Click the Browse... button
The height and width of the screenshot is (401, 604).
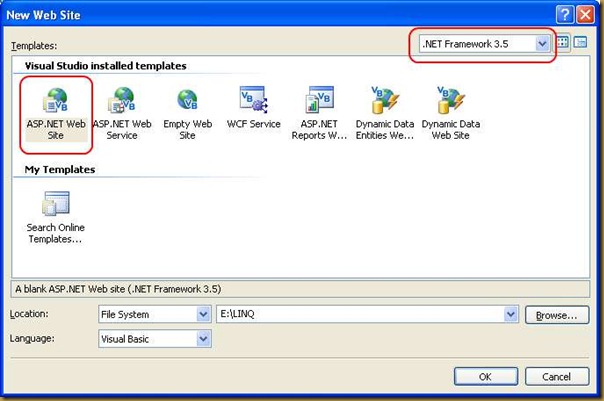[557, 315]
